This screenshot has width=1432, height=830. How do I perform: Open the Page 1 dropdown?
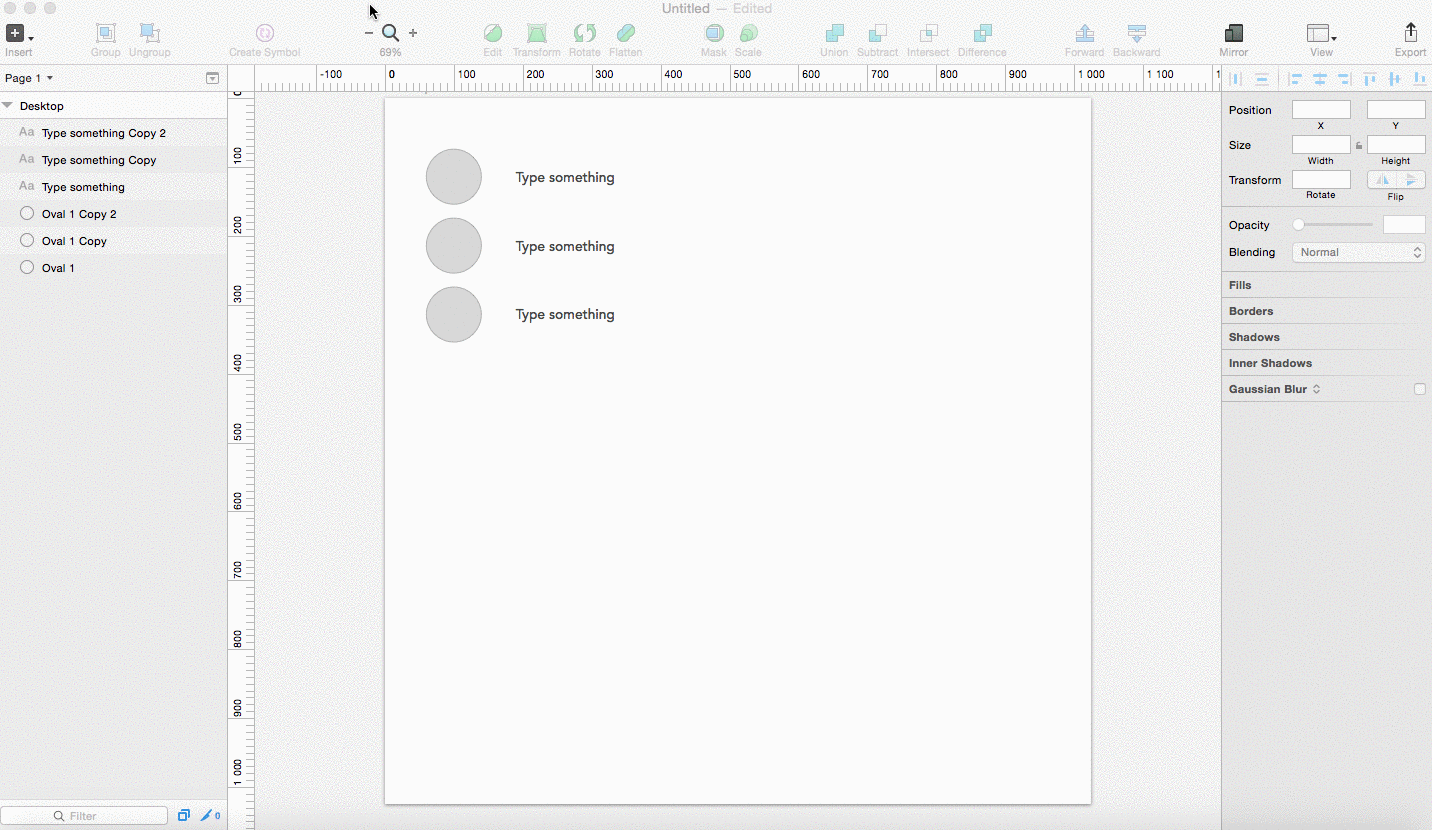[x=29, y=78]
